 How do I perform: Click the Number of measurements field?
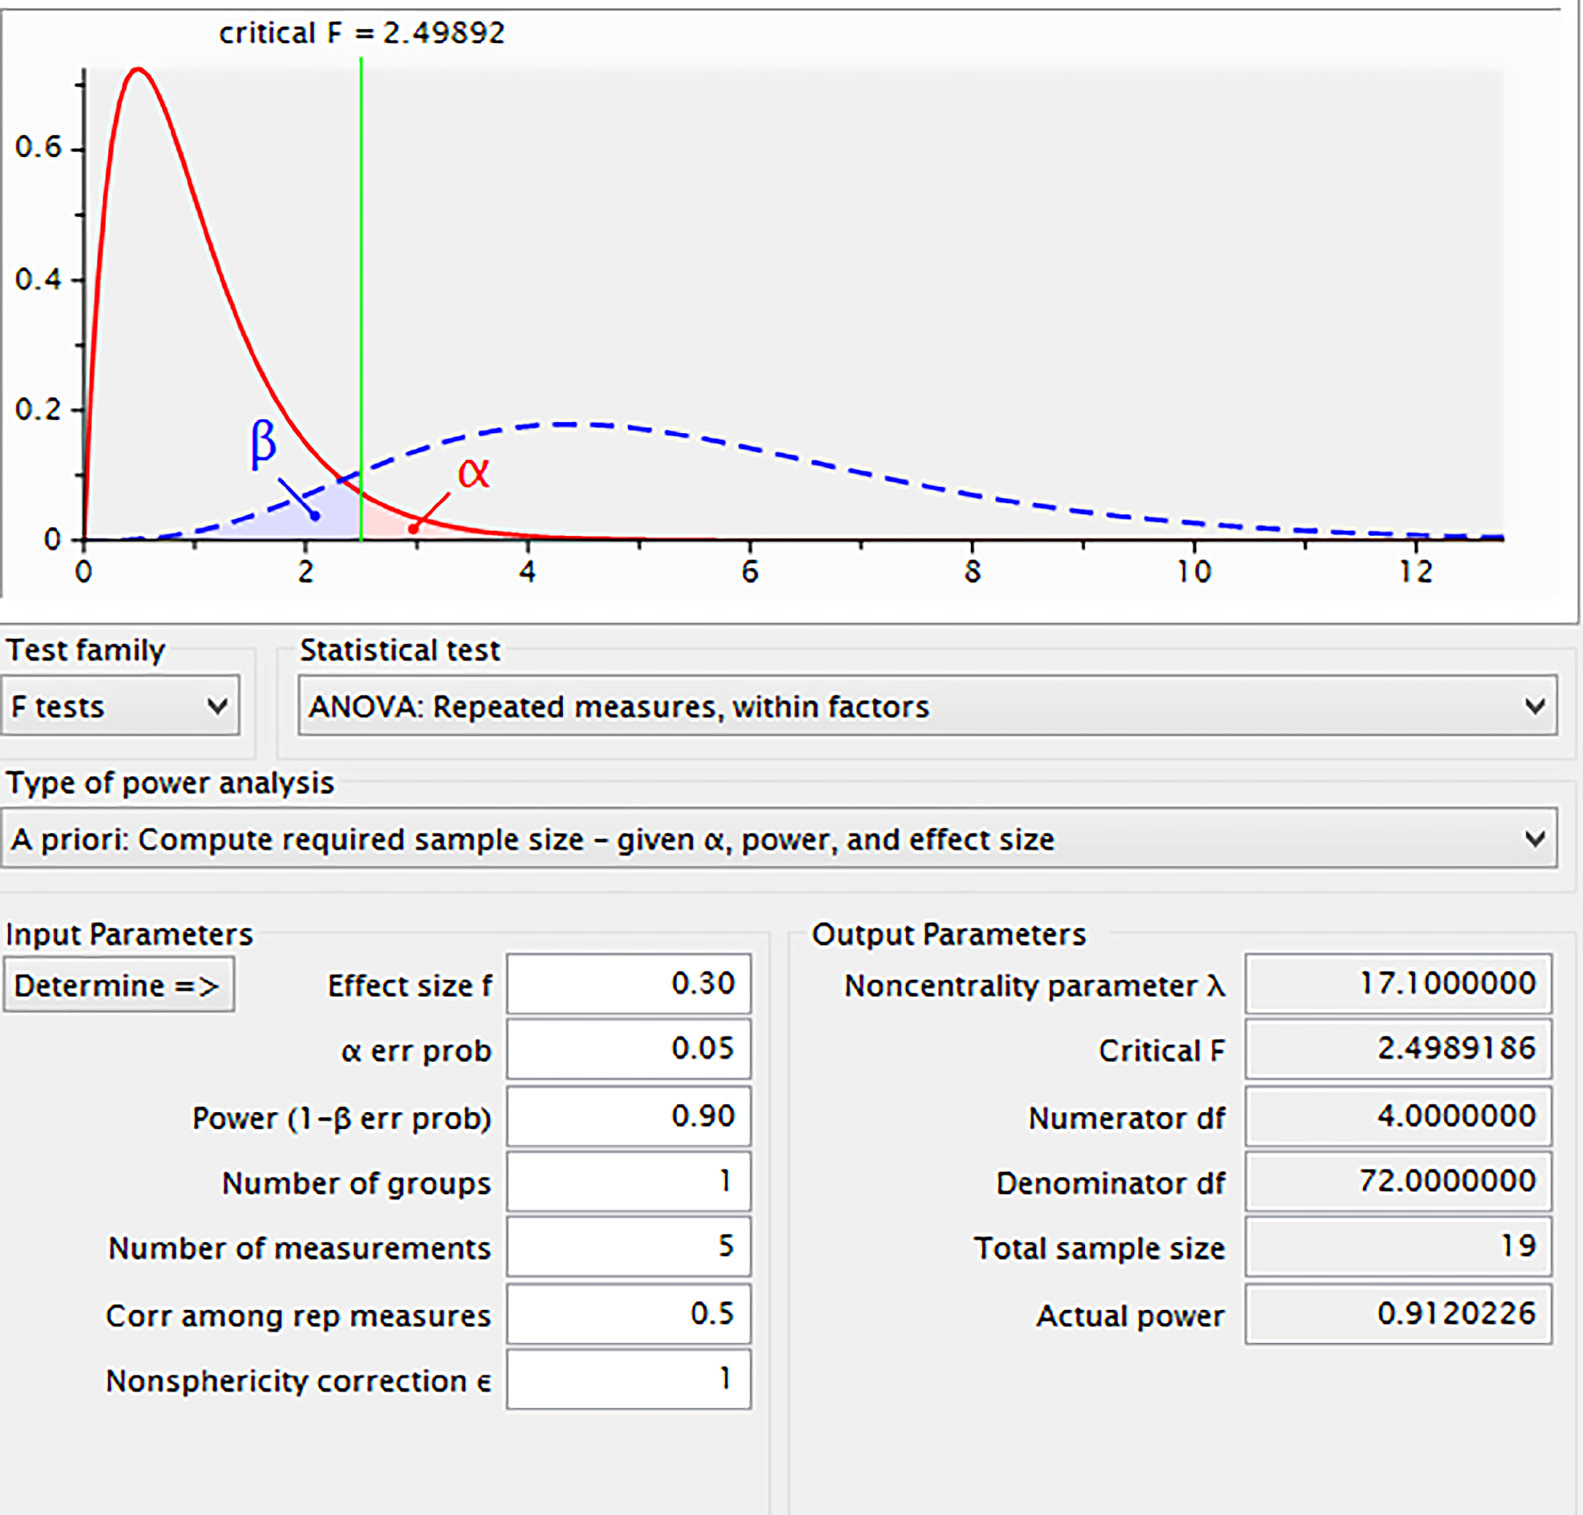(x=628, y=1247)
